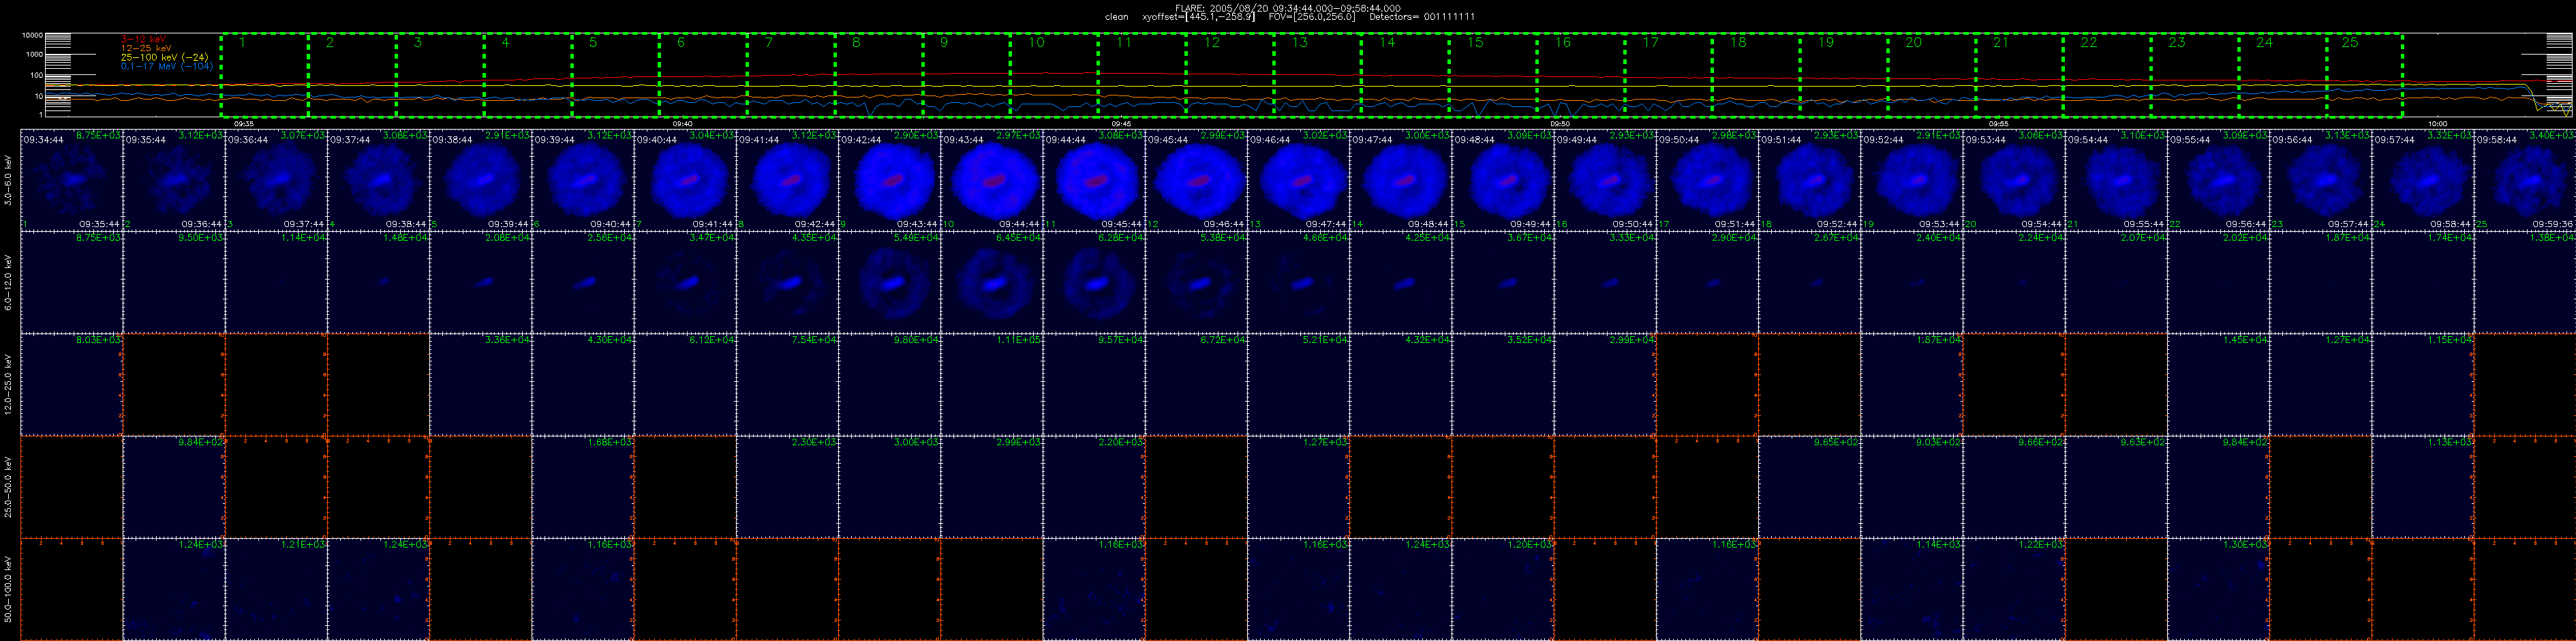
Task: Open the 3.0-6.0 keV image starting 09:34:44
Action: pos(71,180)
